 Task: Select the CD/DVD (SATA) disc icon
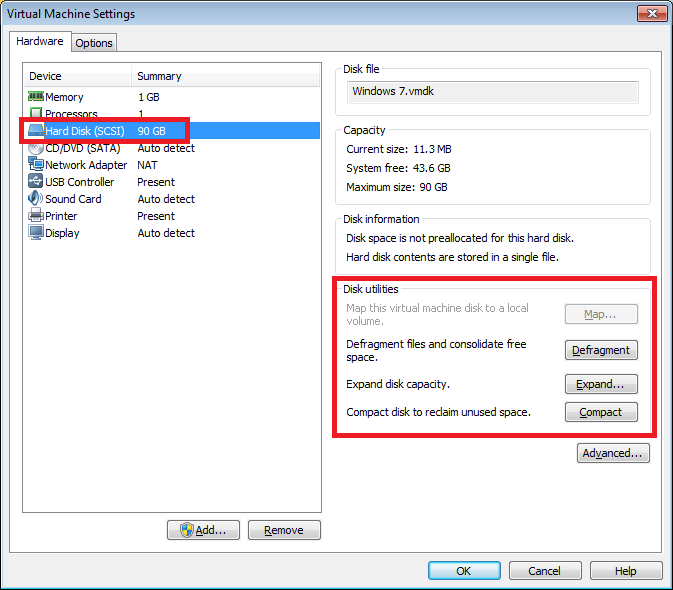point(36,148)
